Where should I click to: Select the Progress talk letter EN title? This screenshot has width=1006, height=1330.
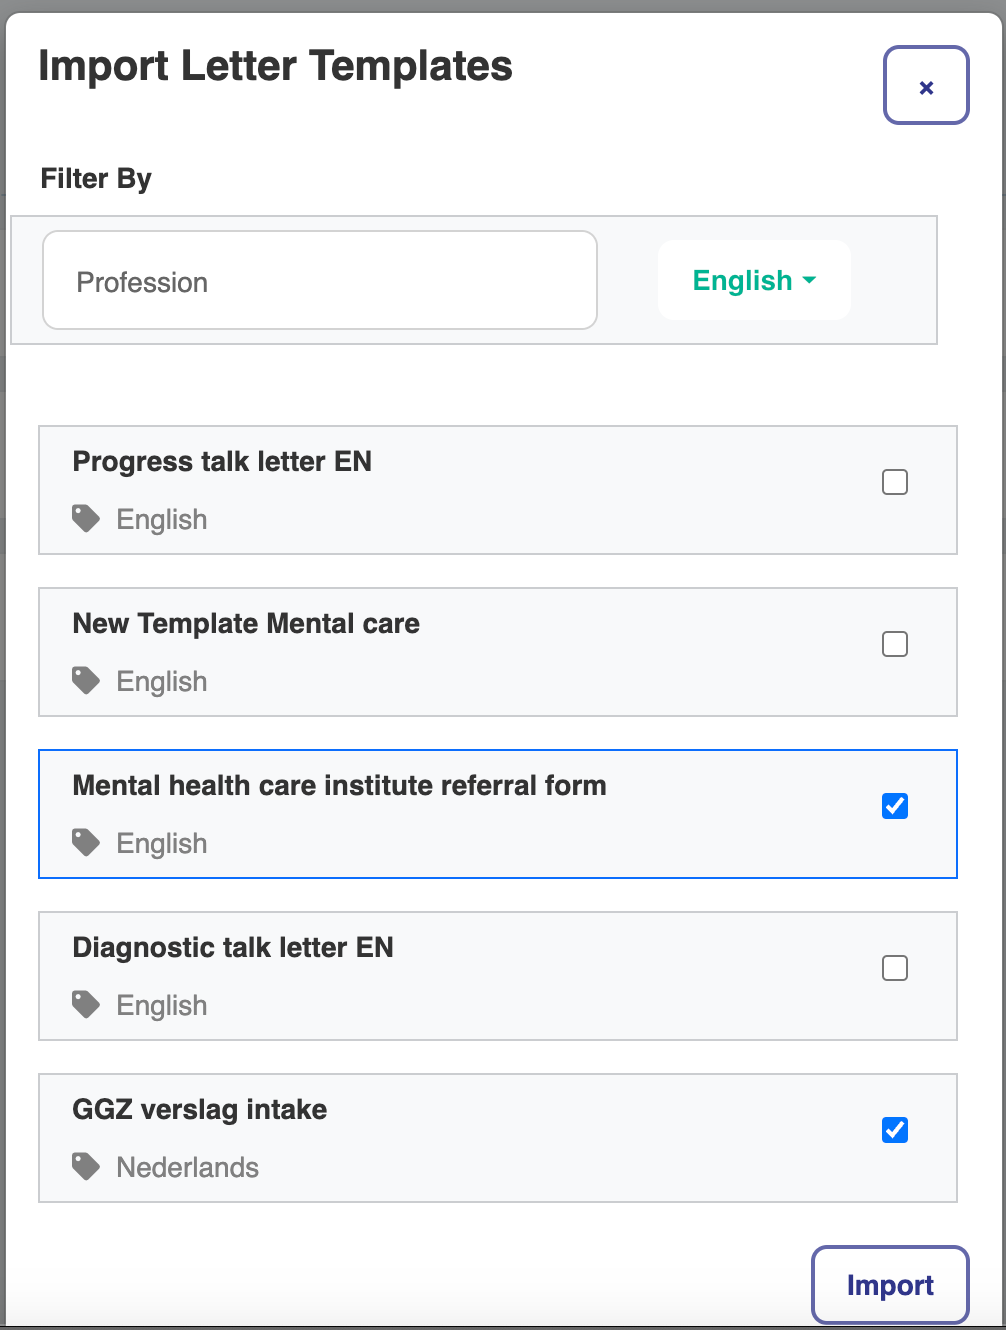(222, 461)
